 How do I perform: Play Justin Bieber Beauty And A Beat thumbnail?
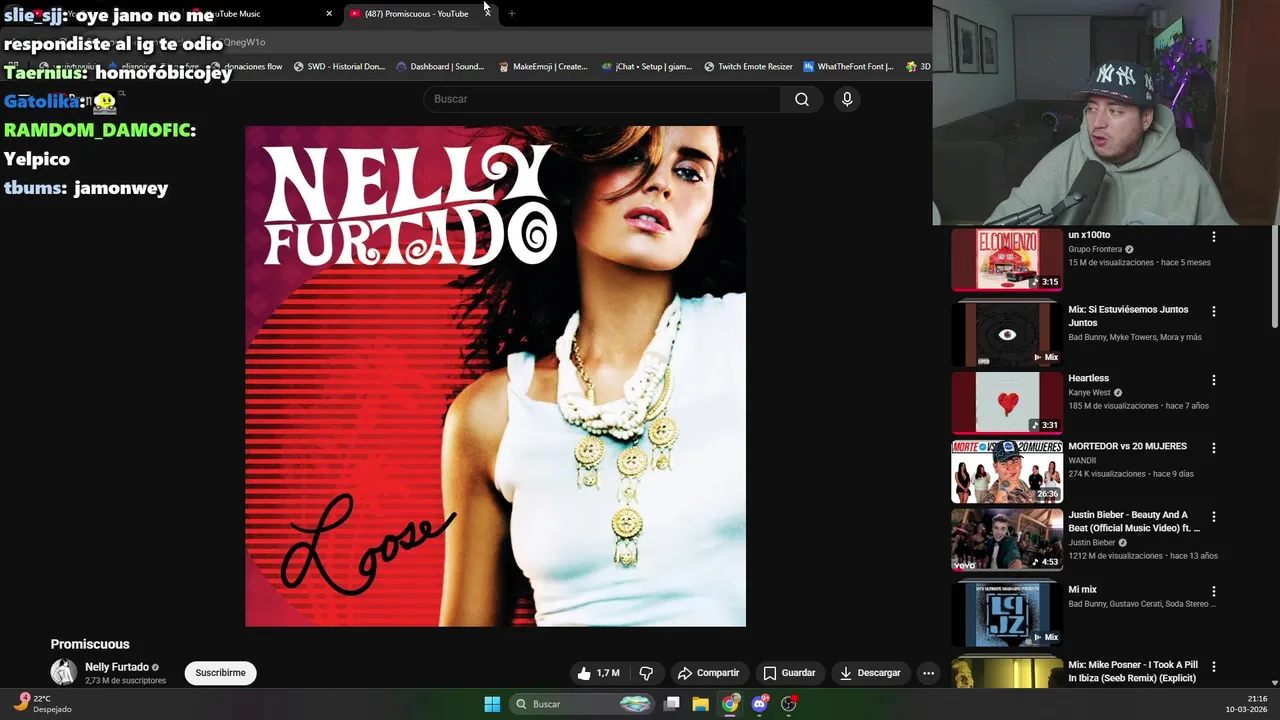[1006, 539]
